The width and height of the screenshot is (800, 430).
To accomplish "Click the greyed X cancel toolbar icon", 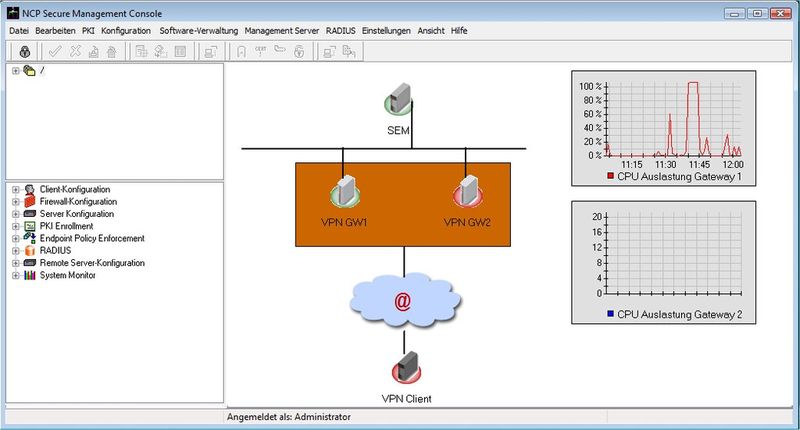I will (x=75, y=52).
